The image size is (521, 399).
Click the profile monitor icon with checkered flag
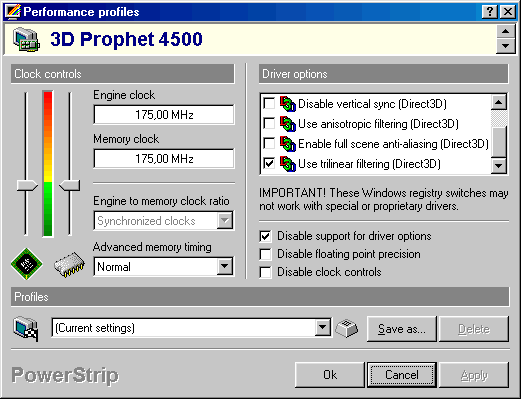tap(26, 329)
